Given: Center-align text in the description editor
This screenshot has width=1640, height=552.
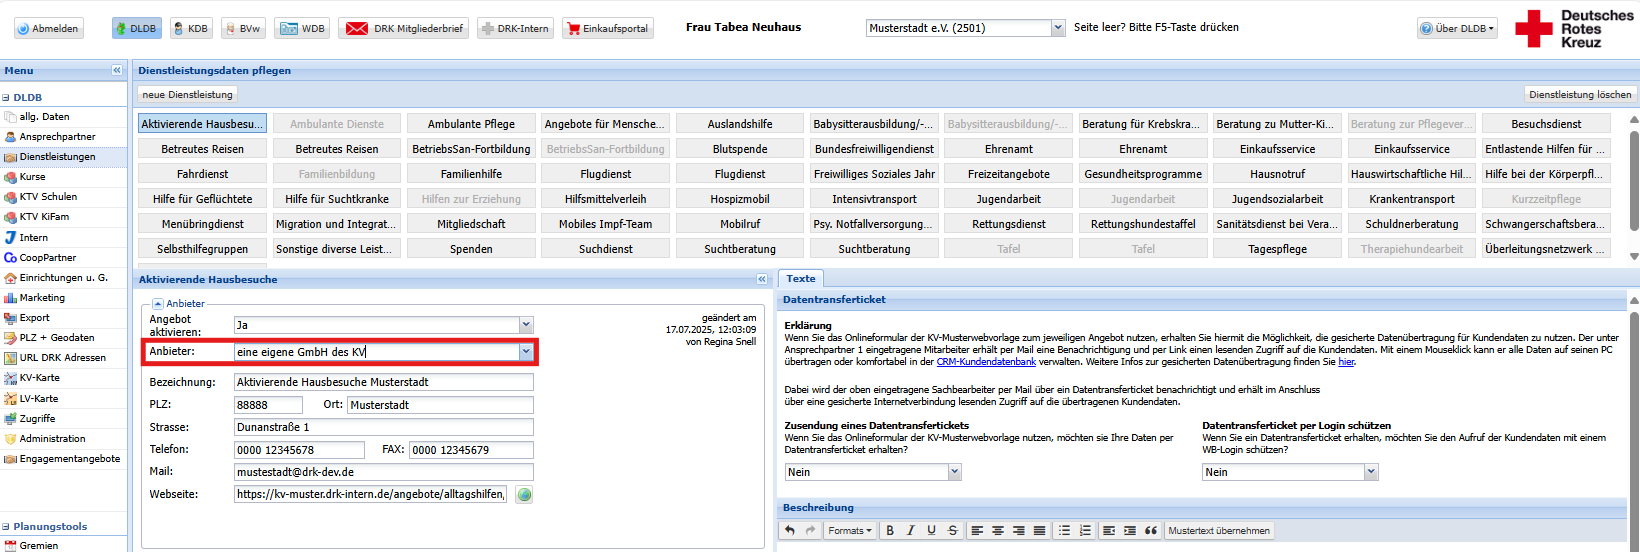Looking at the screenshot, I should pyautogui.click(x=998, y=531).
